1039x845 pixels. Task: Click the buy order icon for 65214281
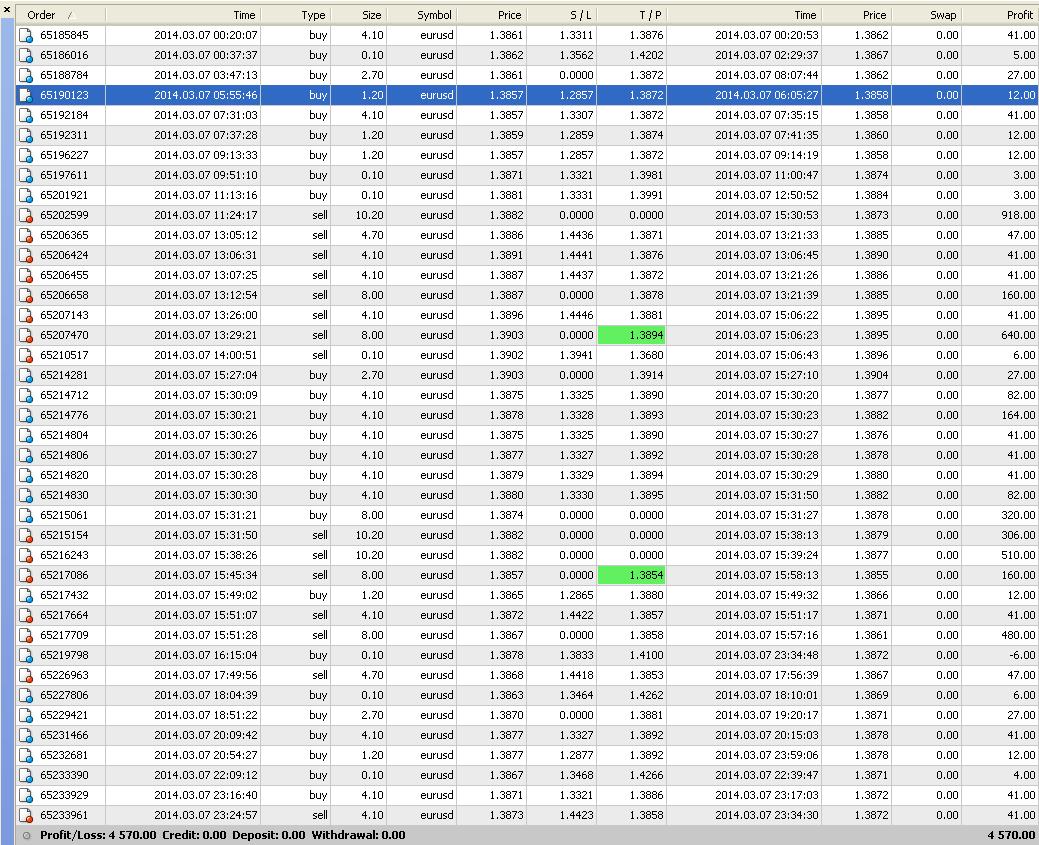click(26, 375)
